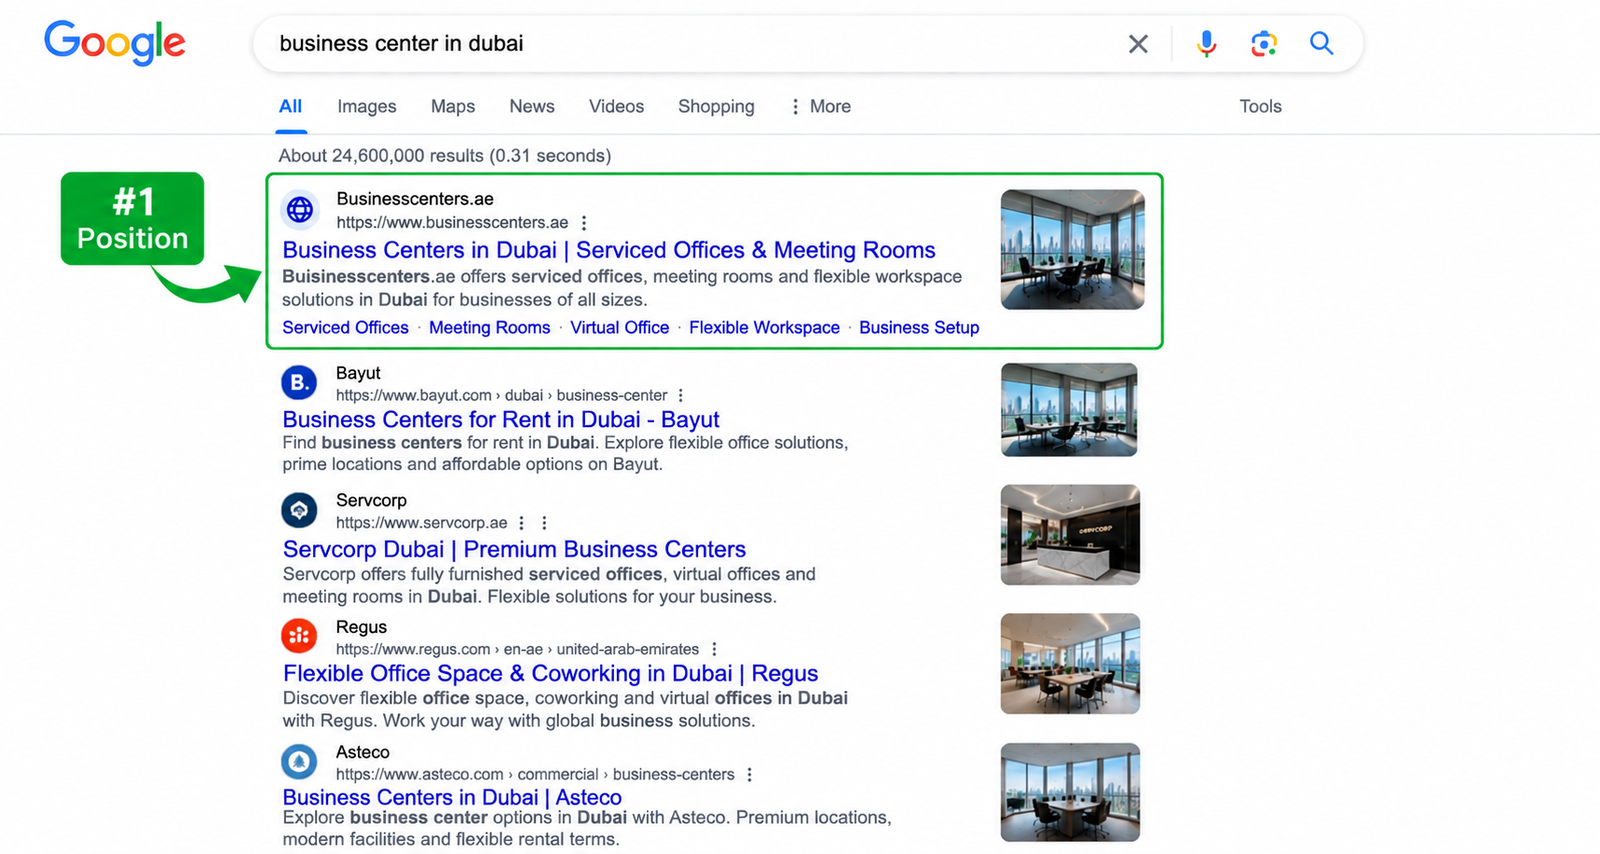Click the snippet 'Servcorp offers fully furnished serviced offices'
The image size is (1600, 854).
[x=473, y=574]
